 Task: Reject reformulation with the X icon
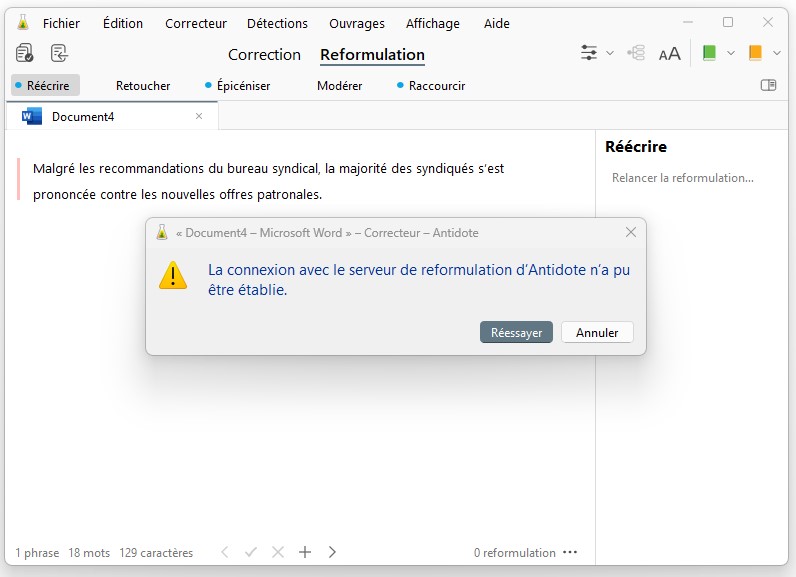[x=278, y=552]
